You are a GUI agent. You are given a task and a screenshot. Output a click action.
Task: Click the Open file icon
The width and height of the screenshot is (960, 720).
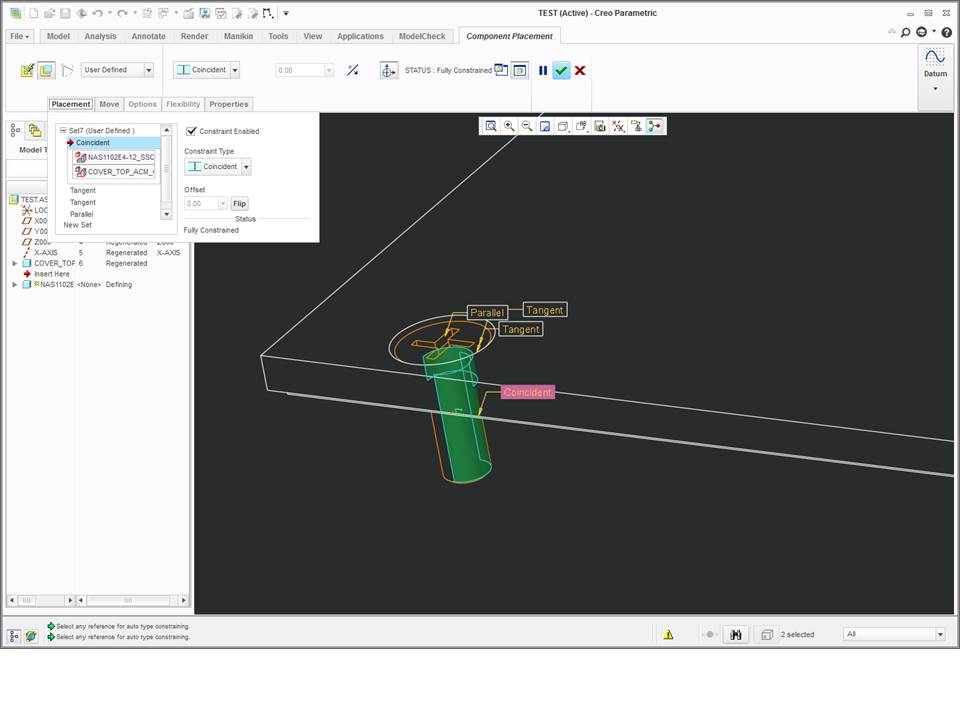point(50,13)
